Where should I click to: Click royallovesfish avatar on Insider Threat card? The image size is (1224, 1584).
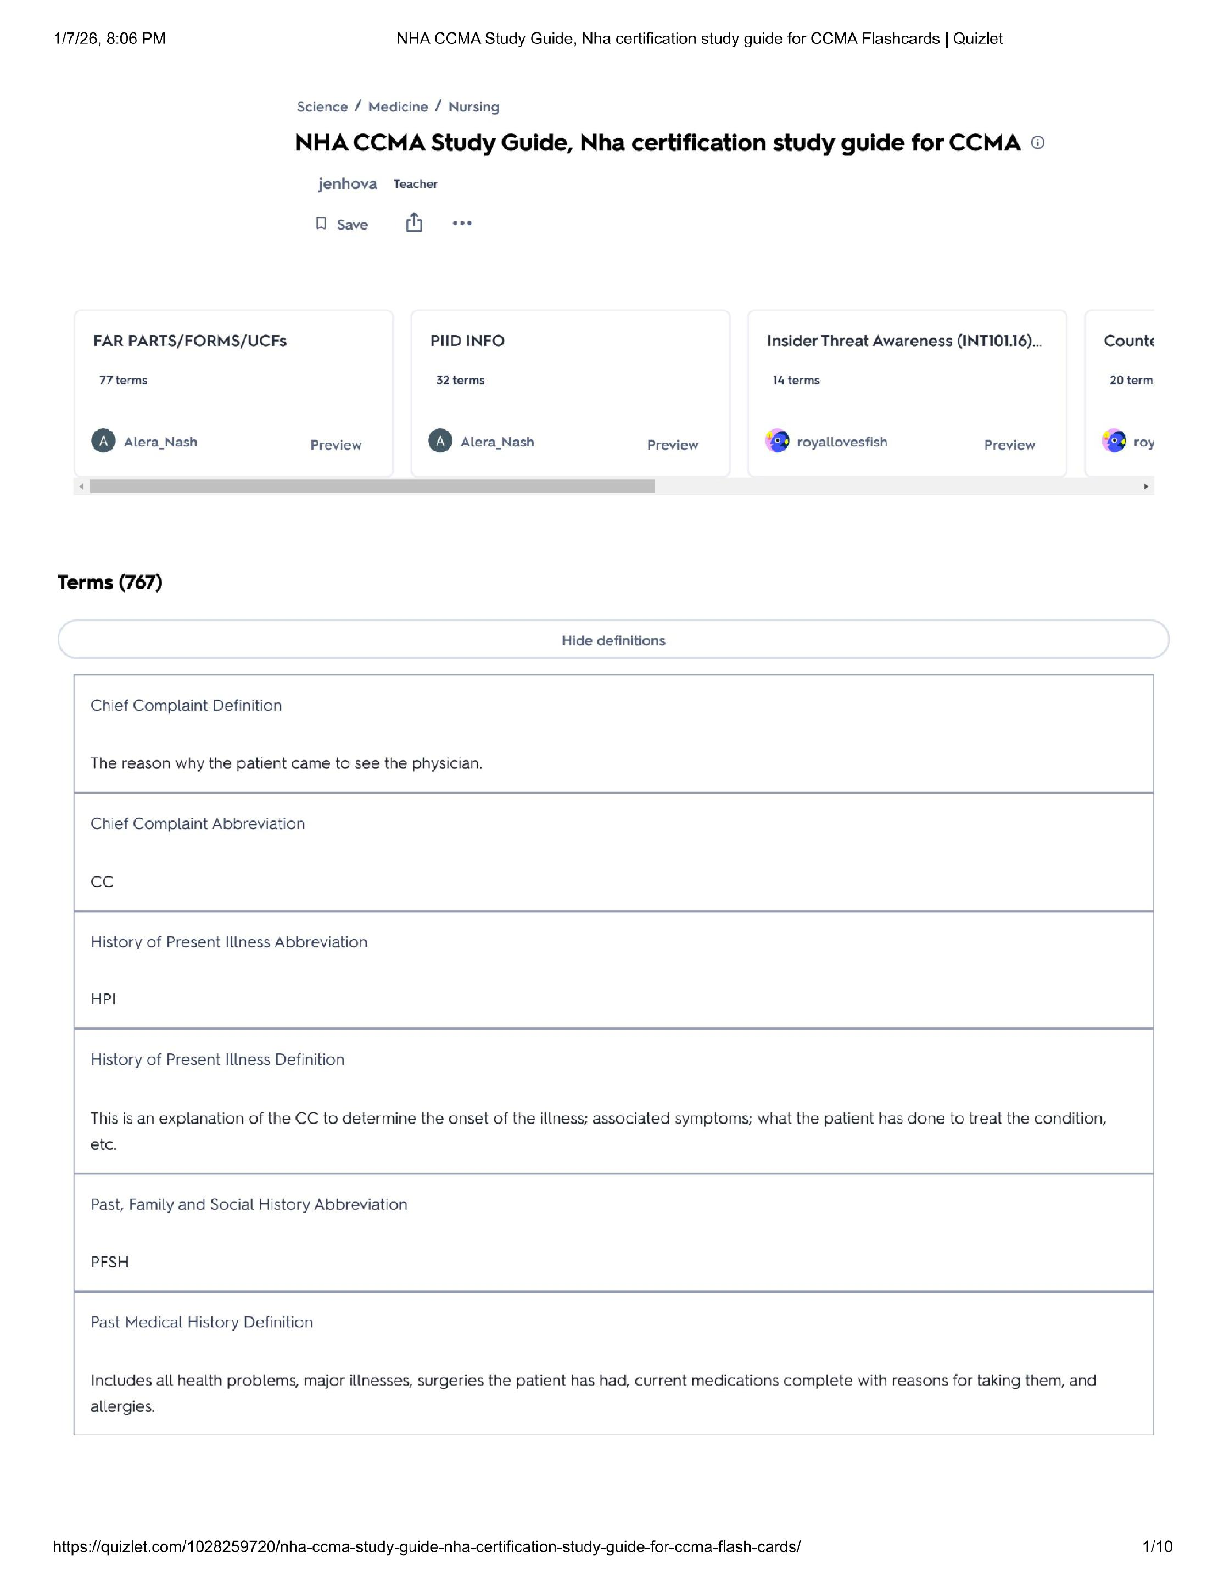(x=777, y=441)
